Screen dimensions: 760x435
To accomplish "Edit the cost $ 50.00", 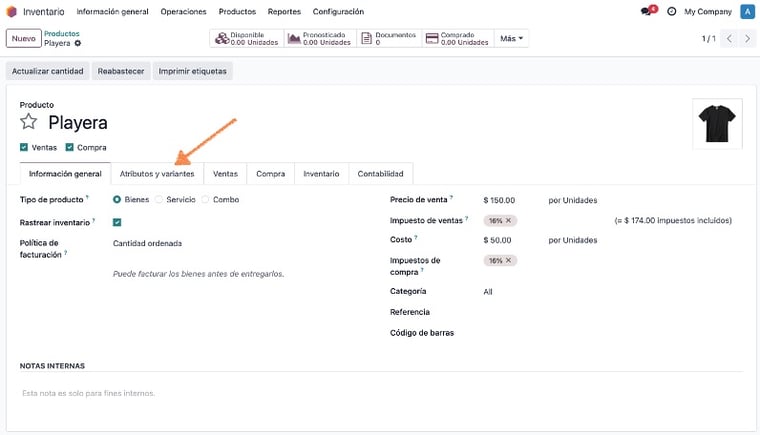I will point(497,240).
